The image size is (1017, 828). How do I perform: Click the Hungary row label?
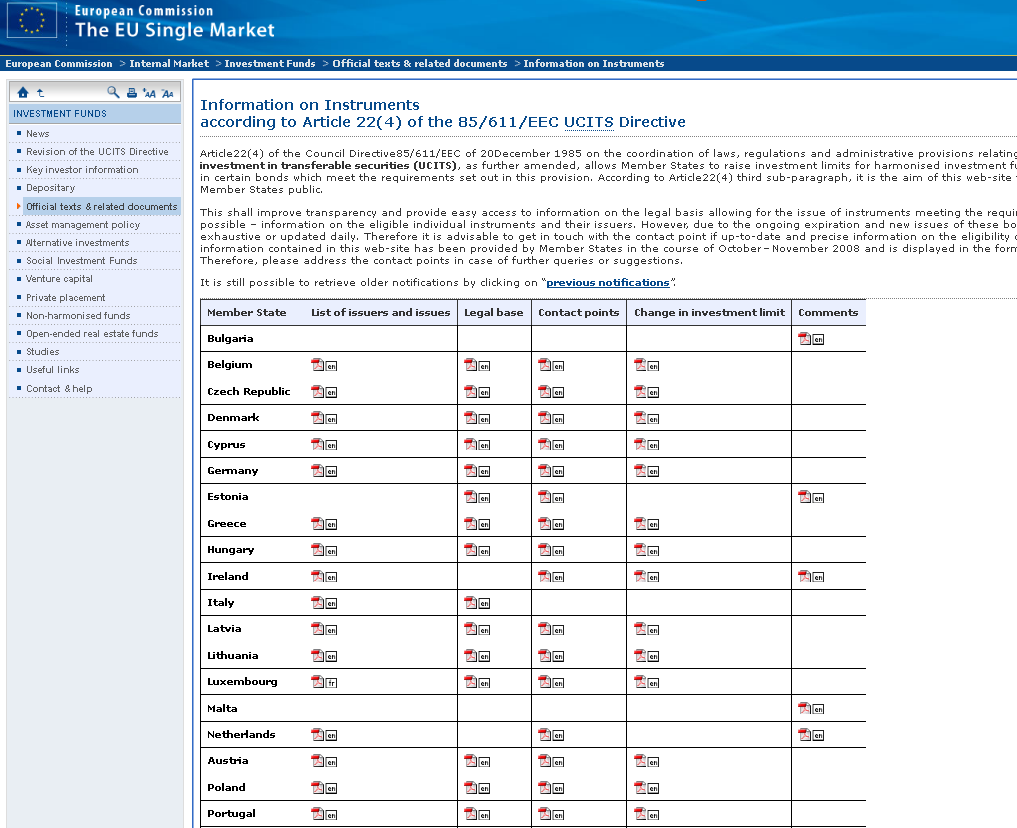[231, 550]
